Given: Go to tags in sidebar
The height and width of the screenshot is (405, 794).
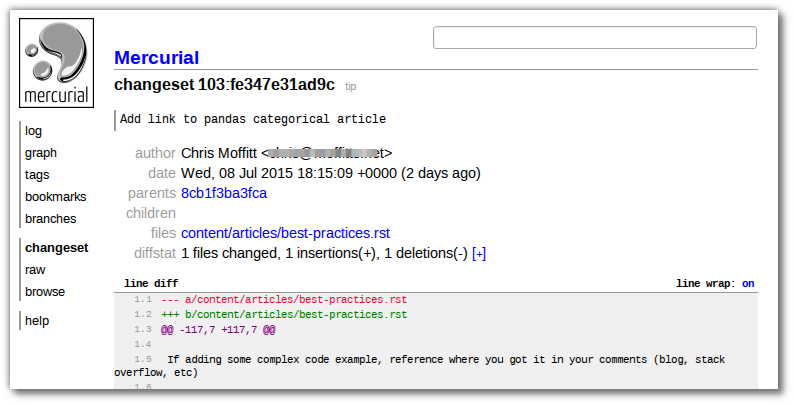Looking at the screenshot, I should tap(37, 175).
